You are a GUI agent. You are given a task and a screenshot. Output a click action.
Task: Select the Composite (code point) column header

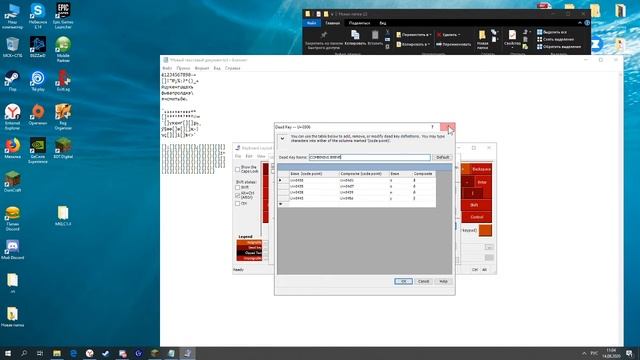click(x=364, y=174)
